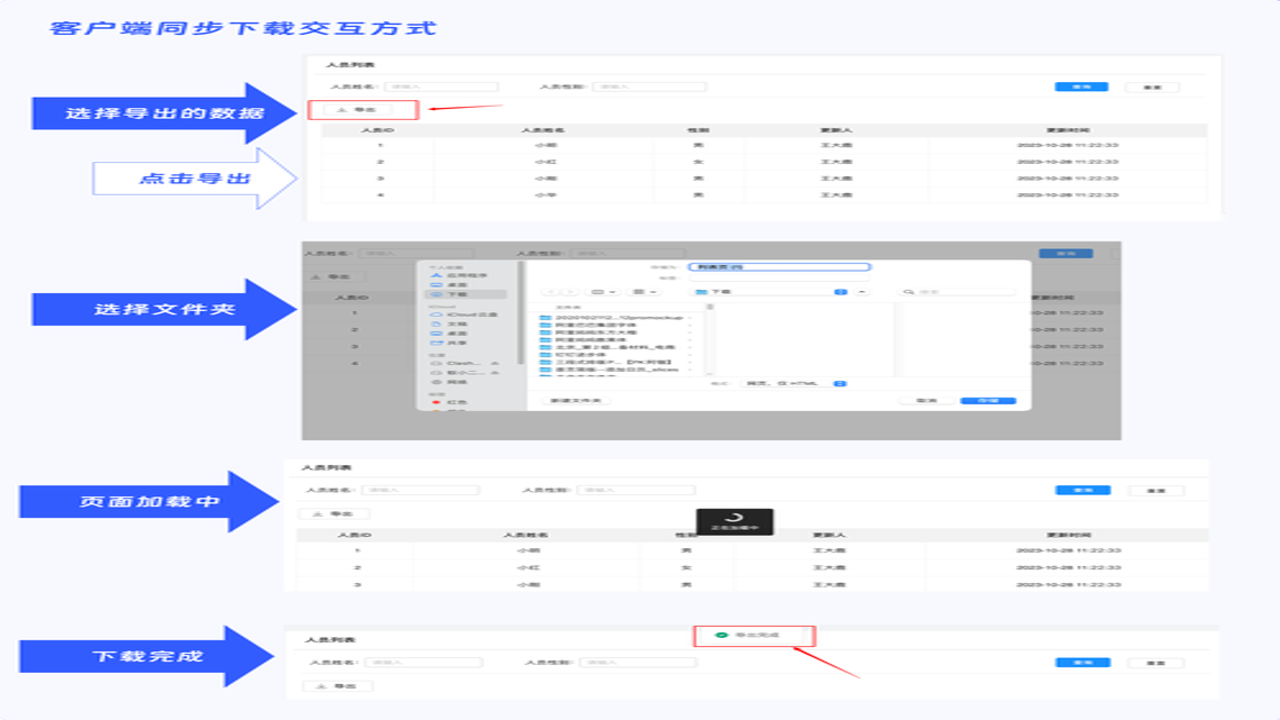
Task: Click 查询 in the 选择导出的数据 step panel
Action: point(1081,87)
